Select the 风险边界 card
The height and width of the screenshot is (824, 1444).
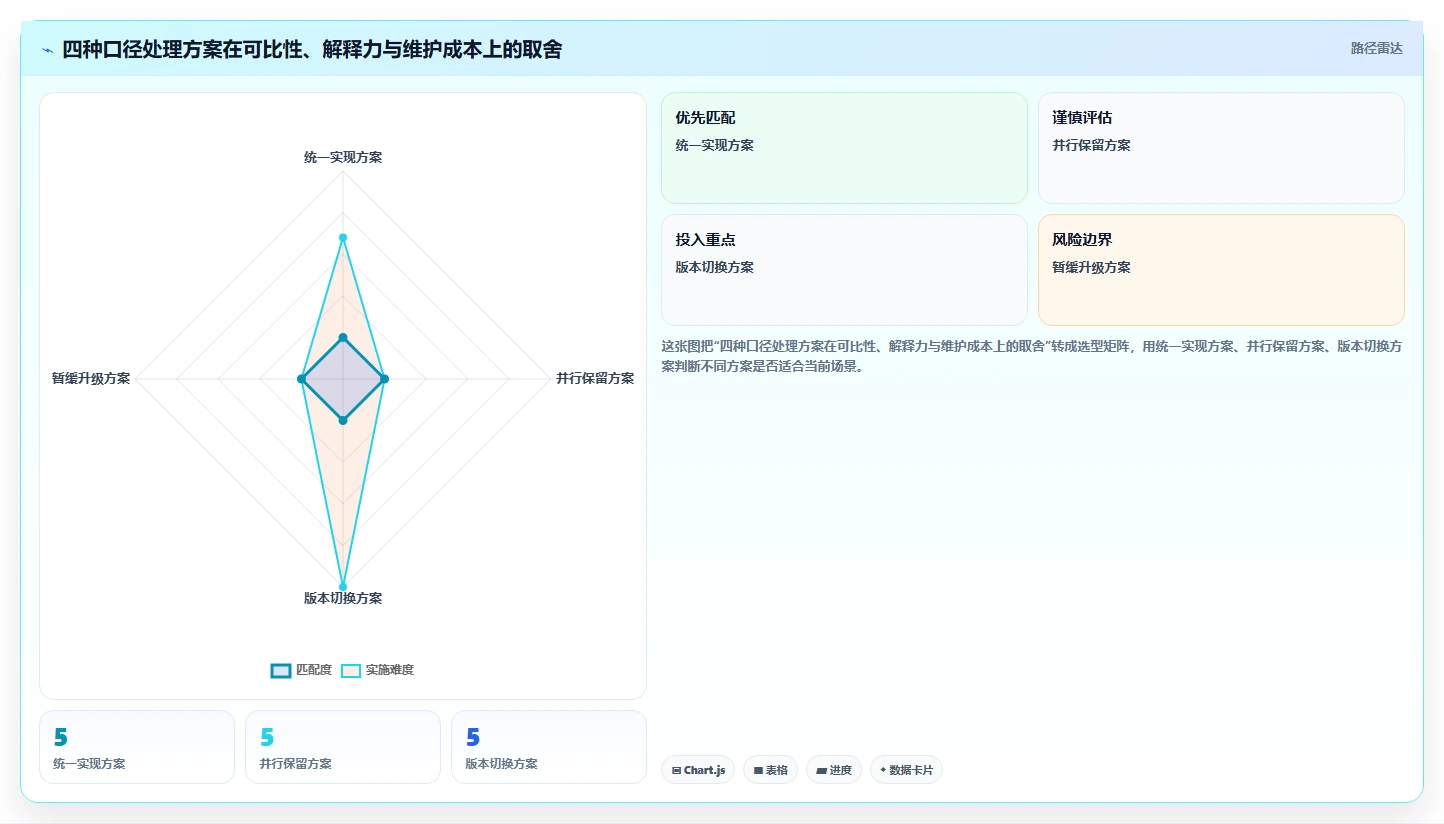[x=1221, y=270]
